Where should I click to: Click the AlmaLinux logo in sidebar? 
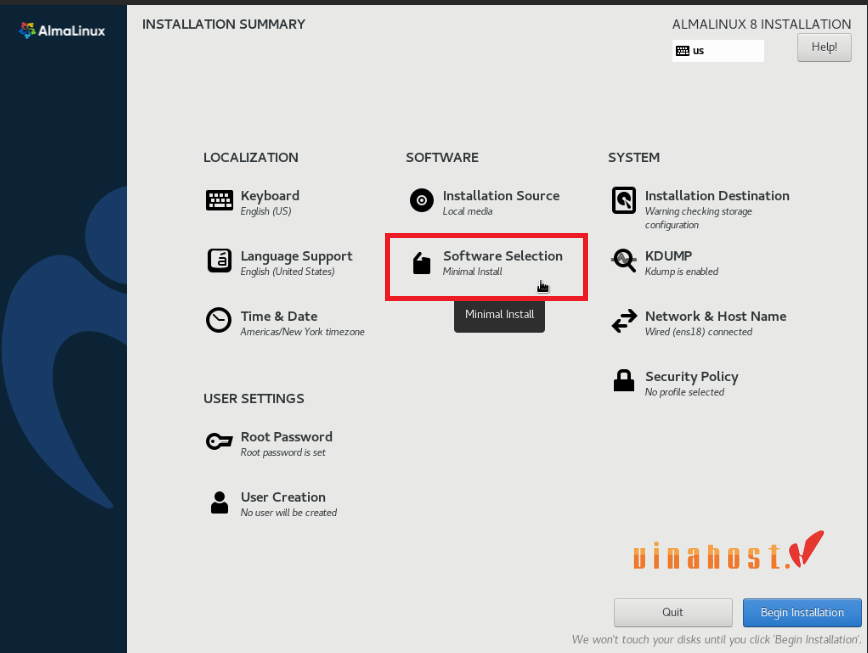[x=62, y=30]
